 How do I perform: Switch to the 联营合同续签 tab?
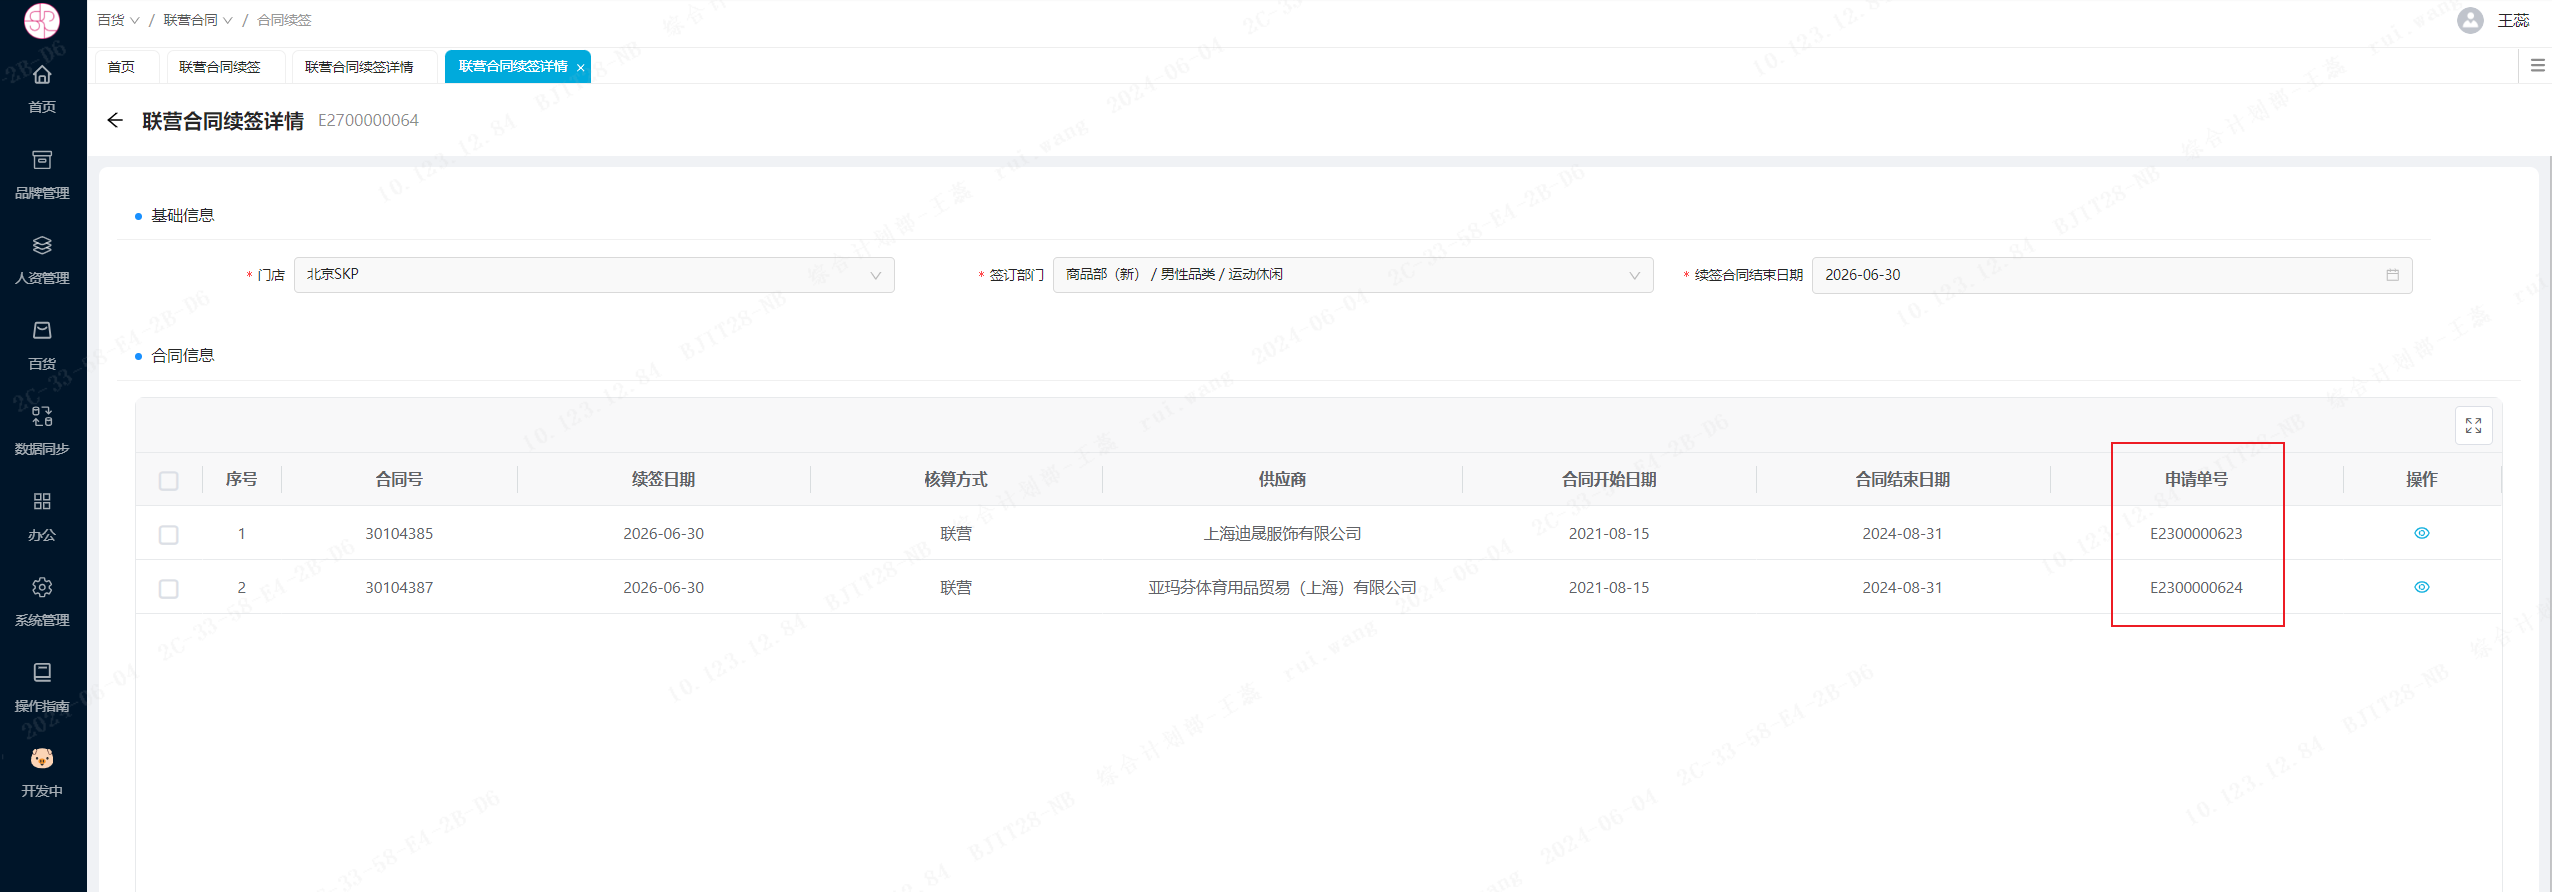220,67
